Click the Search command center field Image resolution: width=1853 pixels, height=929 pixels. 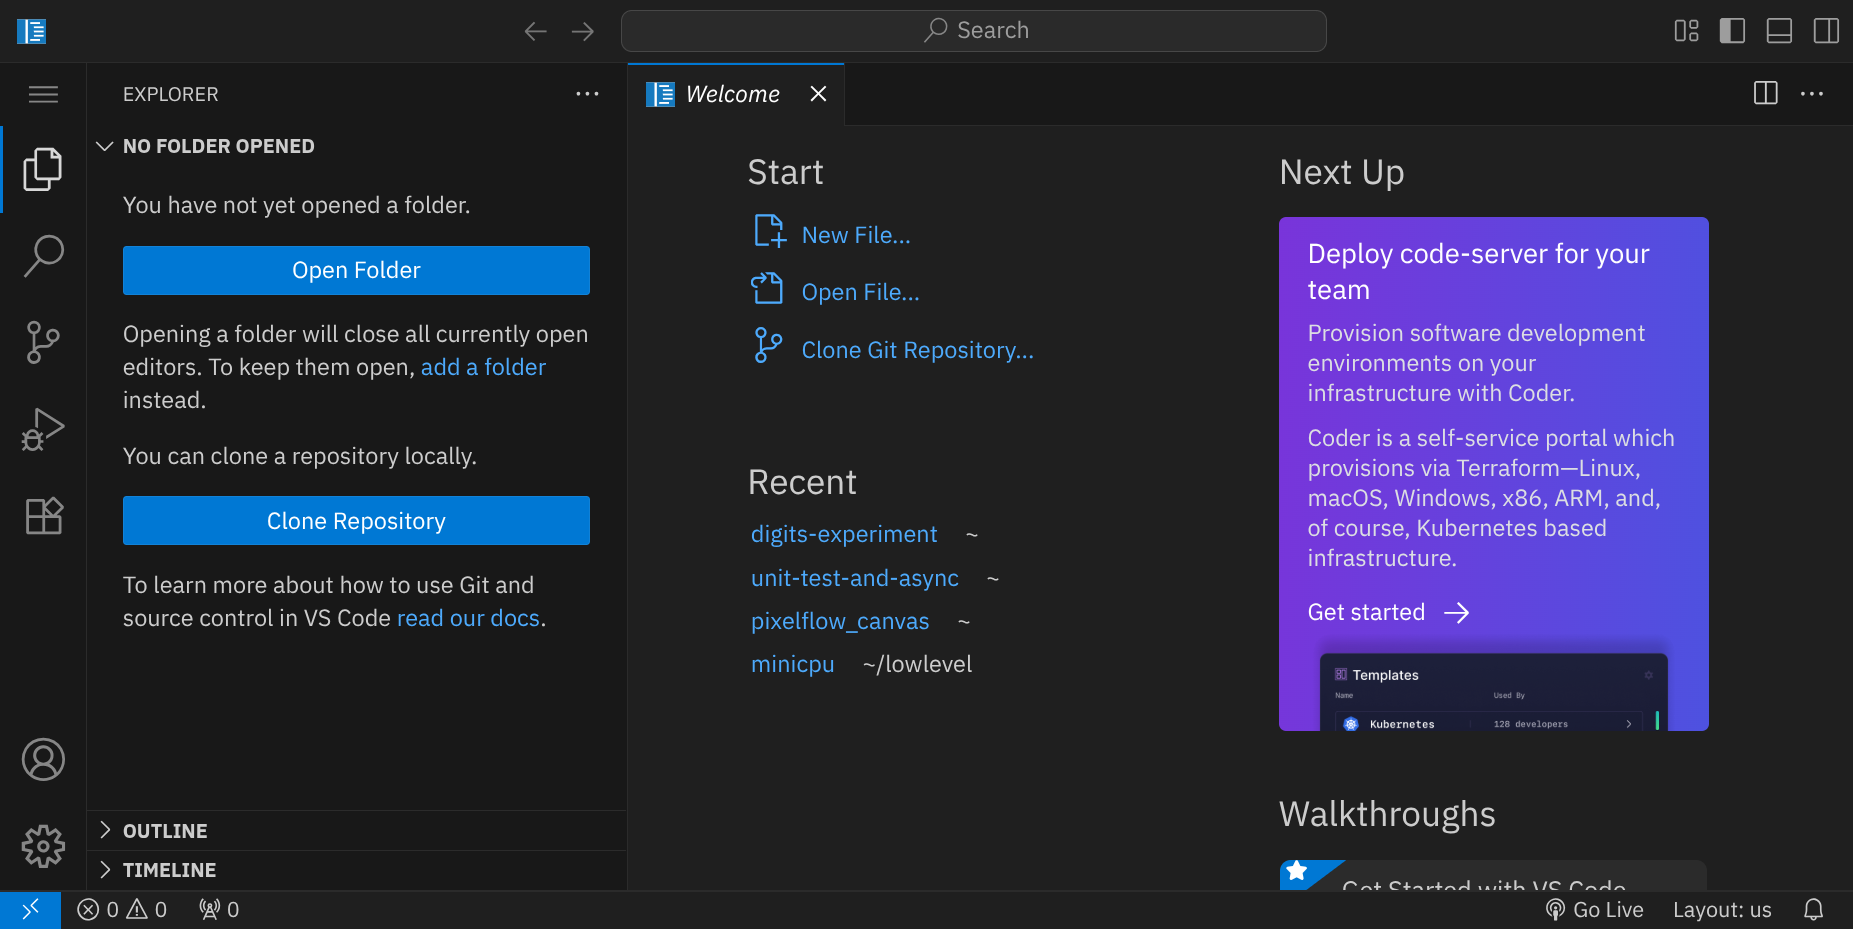(x=973, y=31)
